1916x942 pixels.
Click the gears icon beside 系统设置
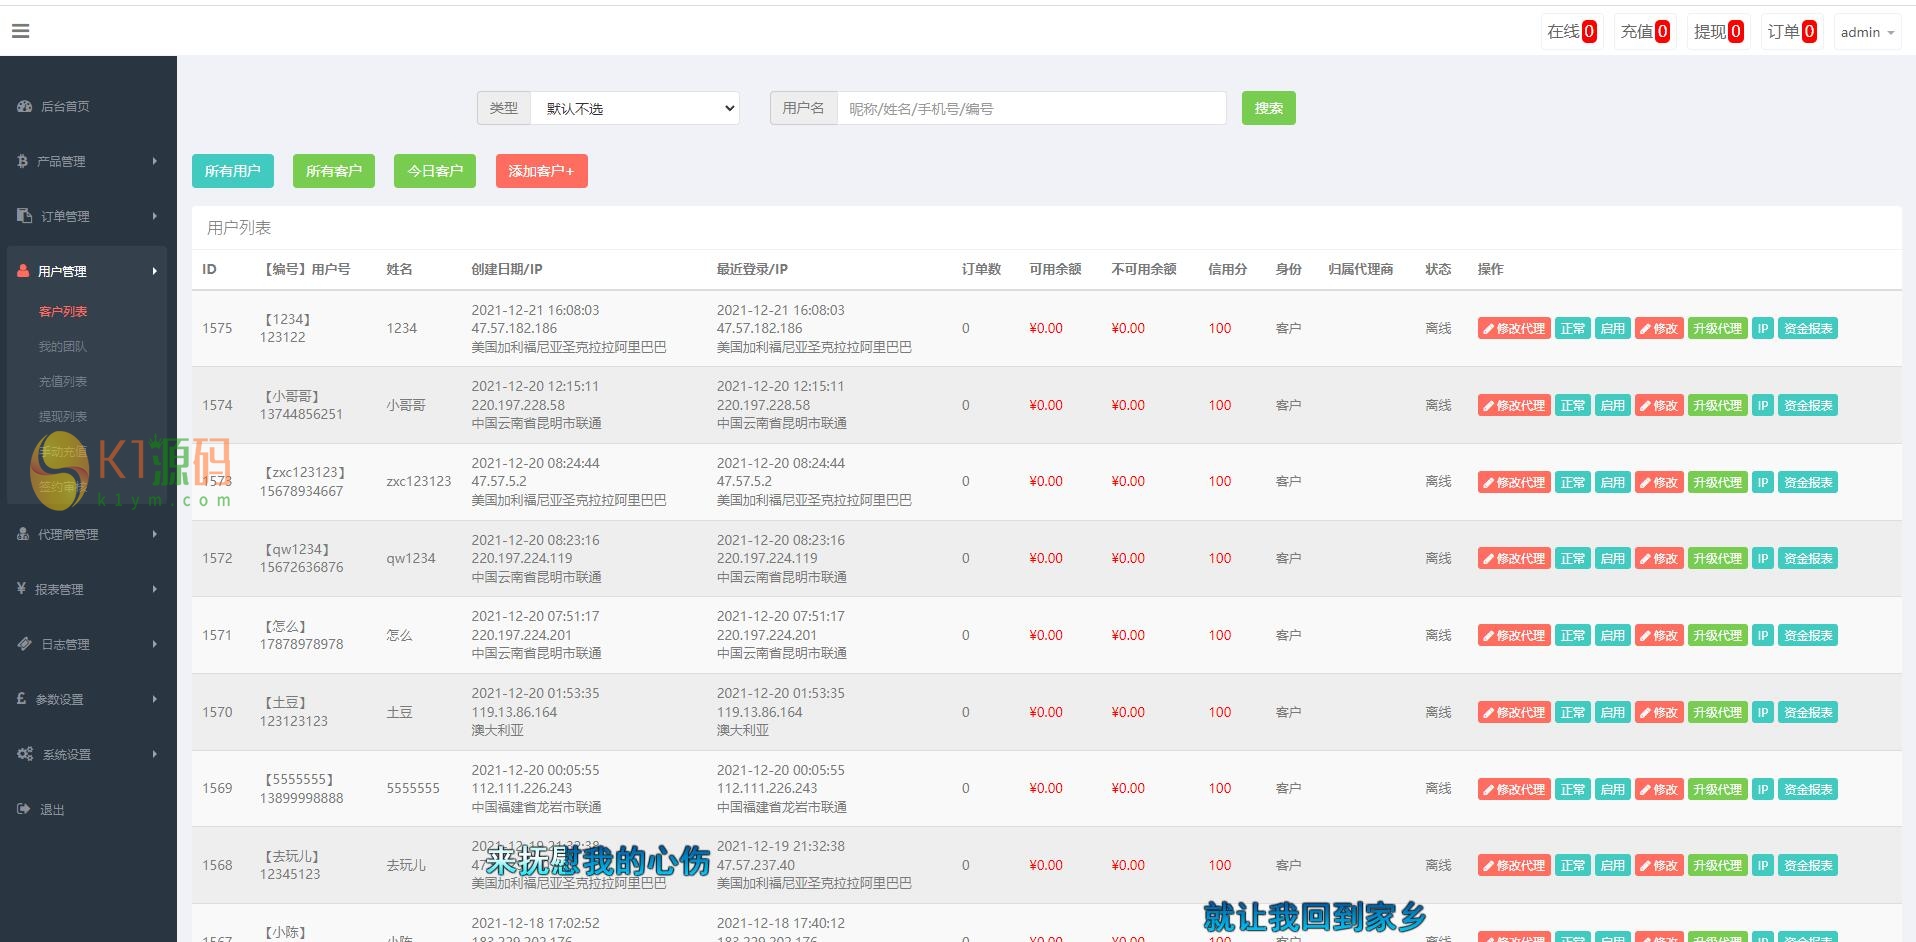[25, 754]
